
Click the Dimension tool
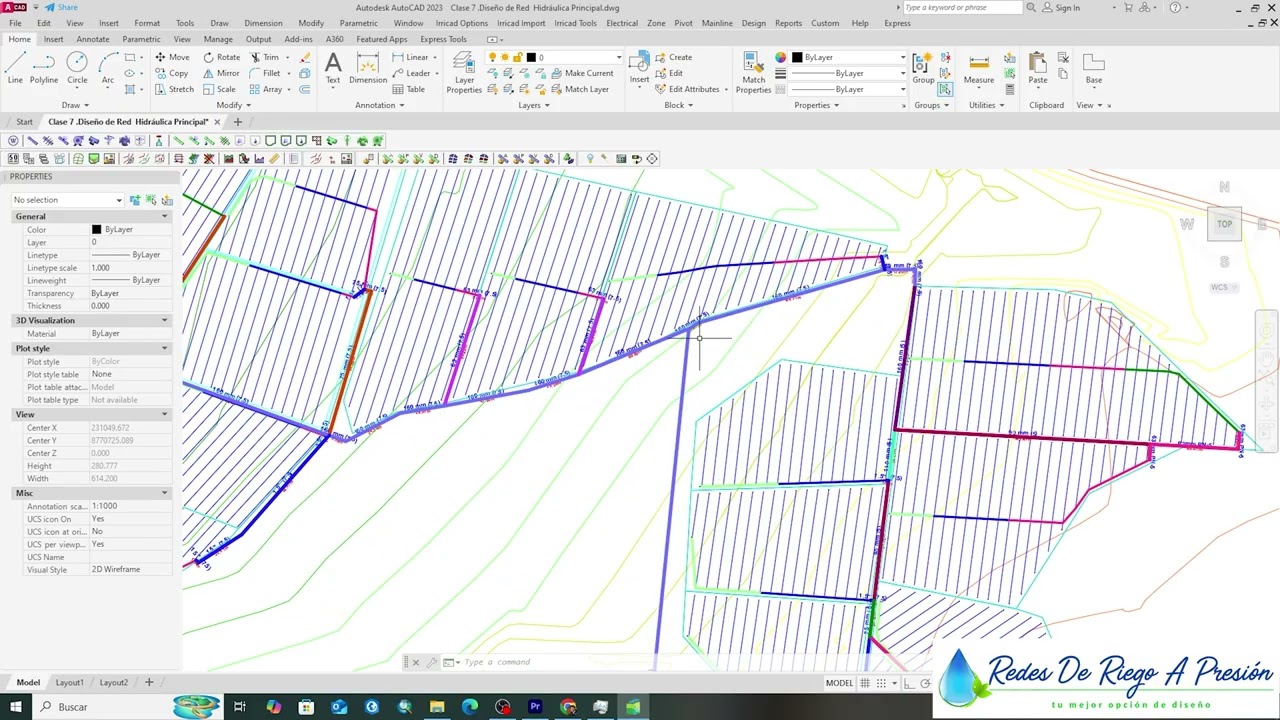click(368, 68)
